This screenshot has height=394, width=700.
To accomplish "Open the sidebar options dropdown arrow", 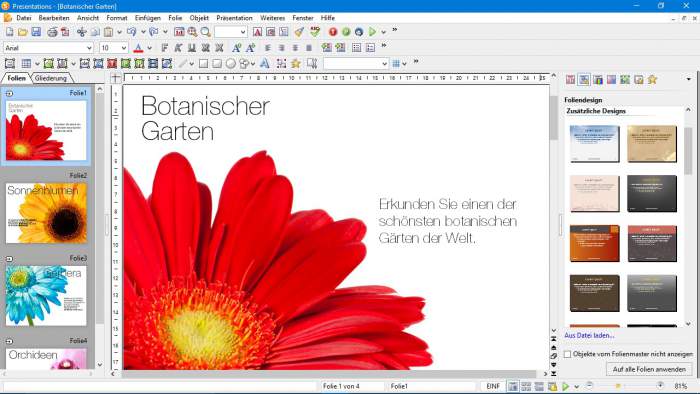I will coord(688,79).
